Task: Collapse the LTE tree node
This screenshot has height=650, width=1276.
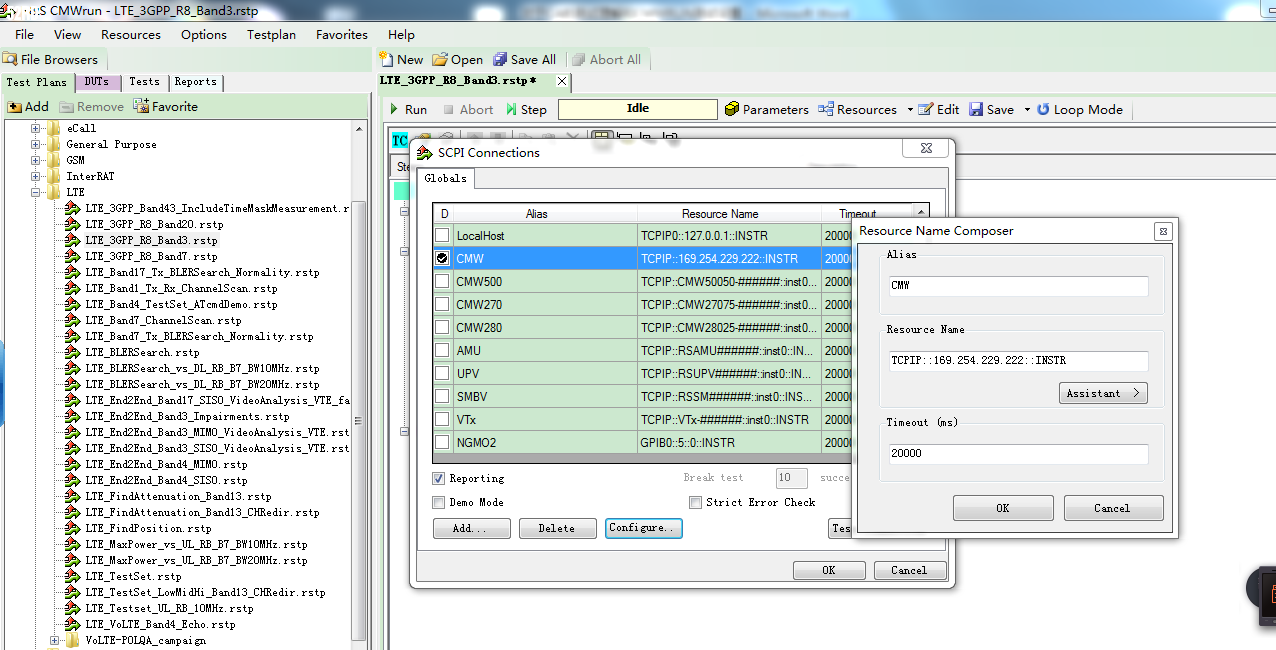Action: (x=36, y=192)
